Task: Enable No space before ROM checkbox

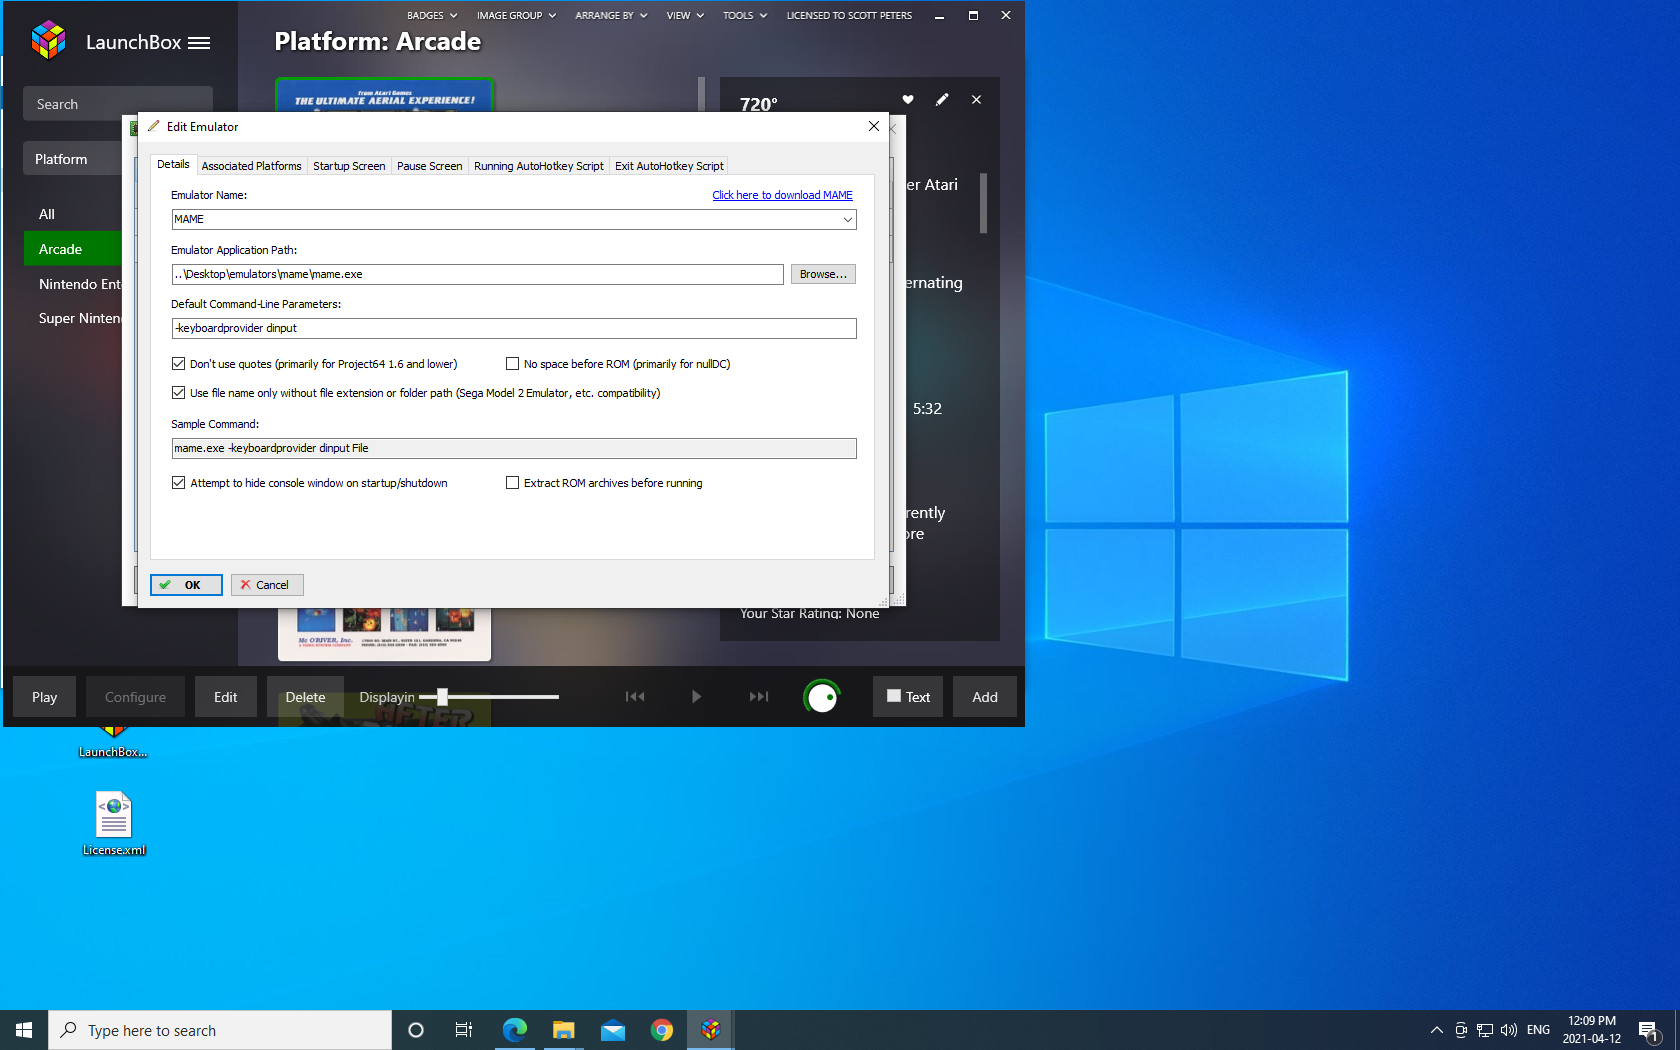Action: pyautogui.click(x=512, y=364)
